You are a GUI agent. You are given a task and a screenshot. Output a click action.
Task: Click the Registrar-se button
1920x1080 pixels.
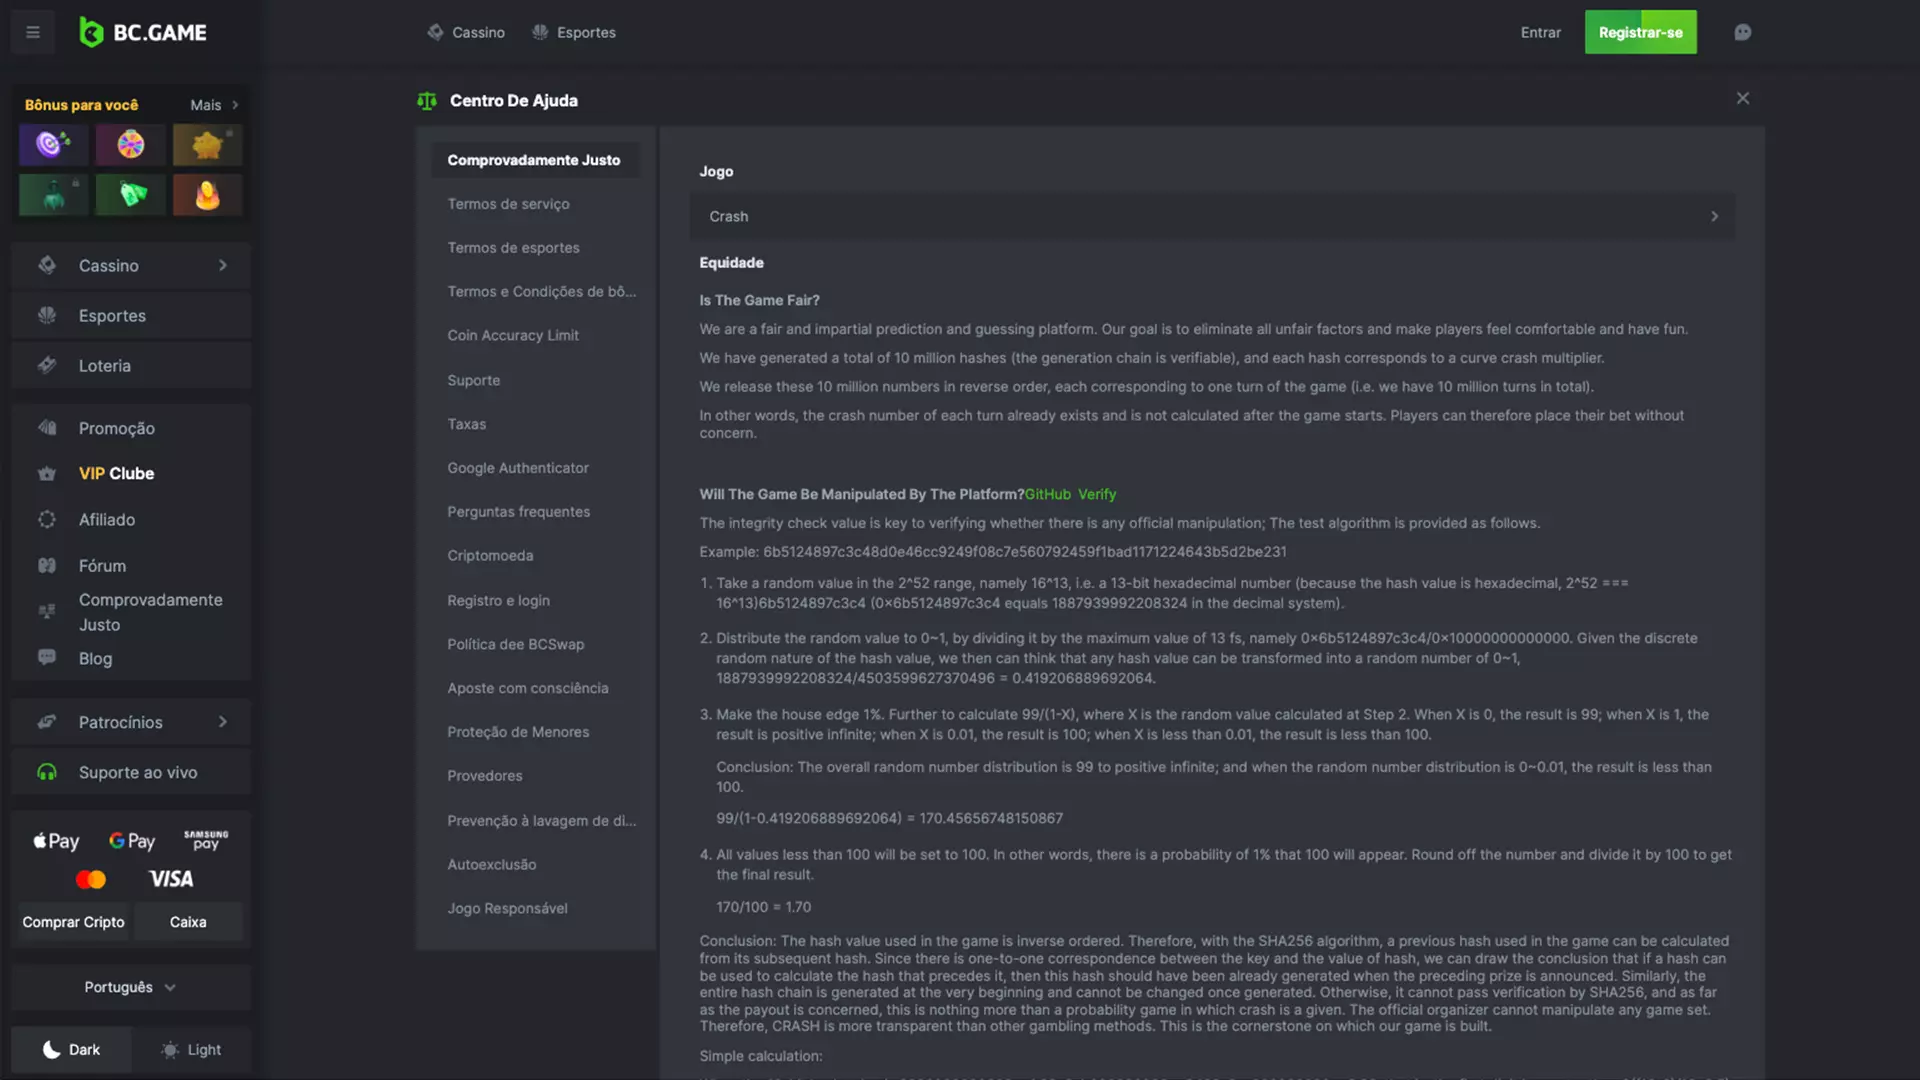[x=1640, y=32]
